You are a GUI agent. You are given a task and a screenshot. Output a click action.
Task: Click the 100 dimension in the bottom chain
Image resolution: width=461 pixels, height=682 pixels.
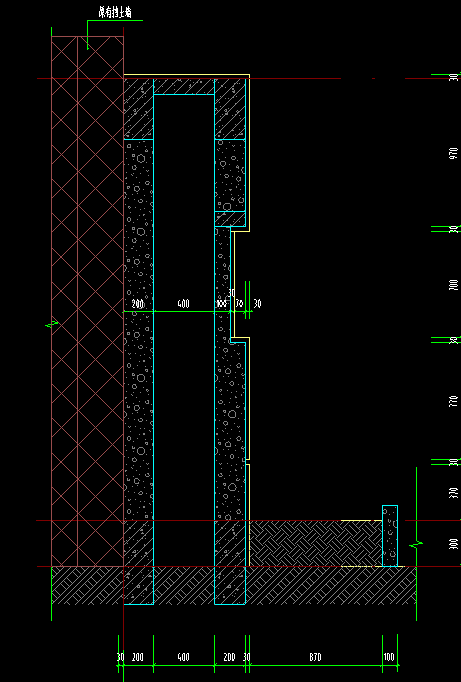pyautogui.click(x=390, y=657)
